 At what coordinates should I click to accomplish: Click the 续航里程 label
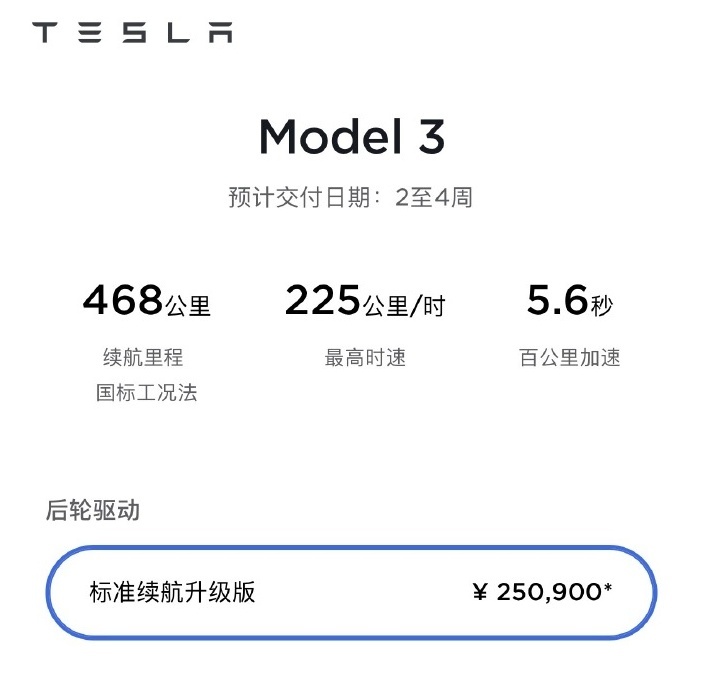(143, 357)
